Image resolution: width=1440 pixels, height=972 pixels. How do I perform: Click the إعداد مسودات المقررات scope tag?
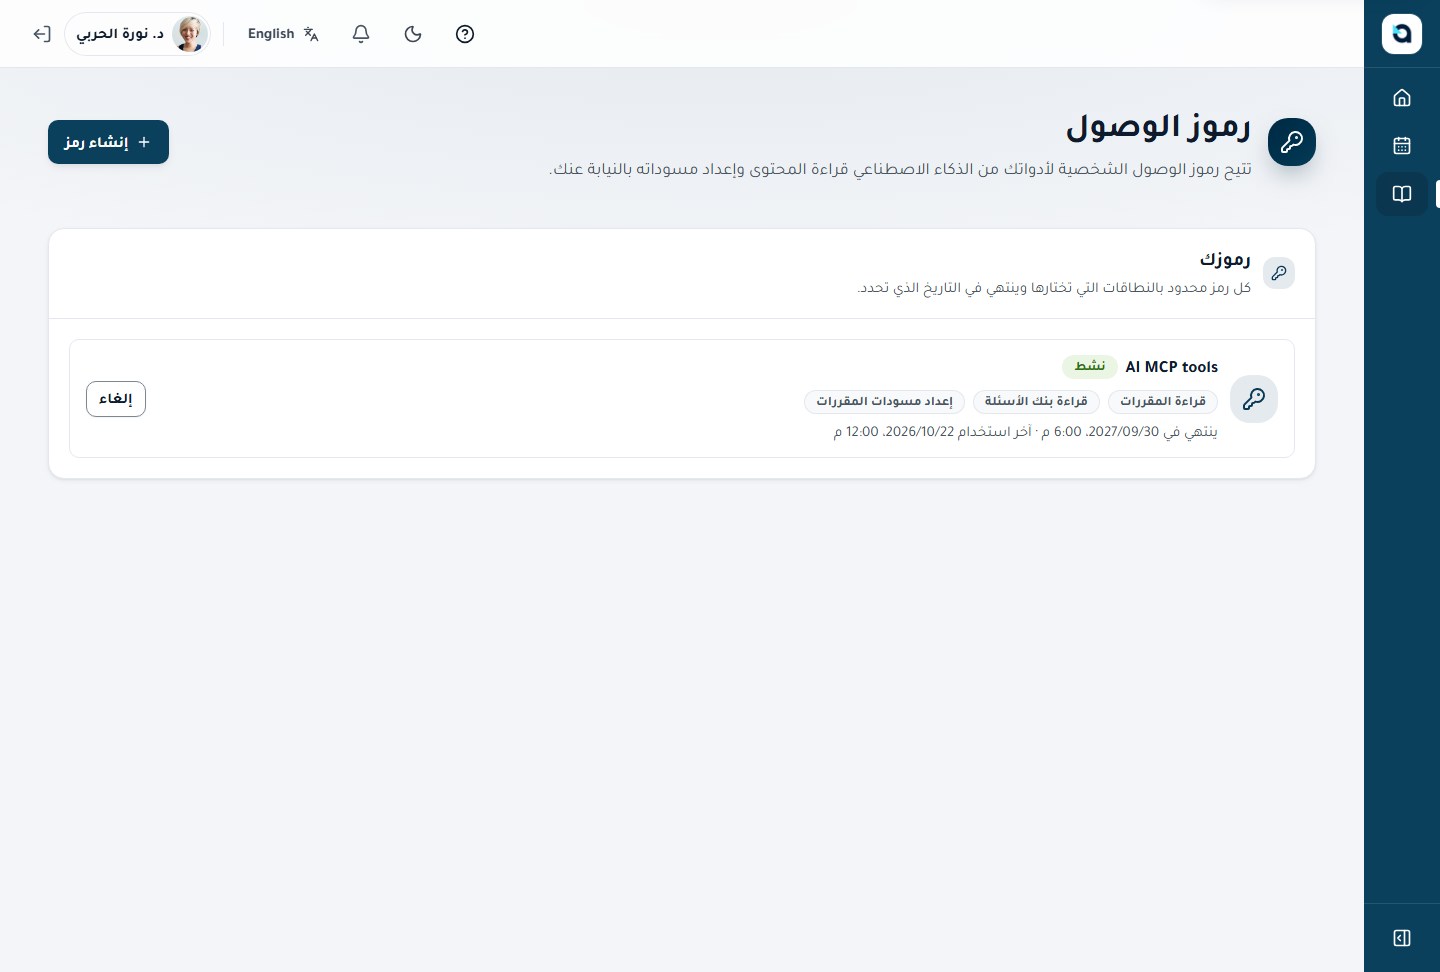[884, 401]
